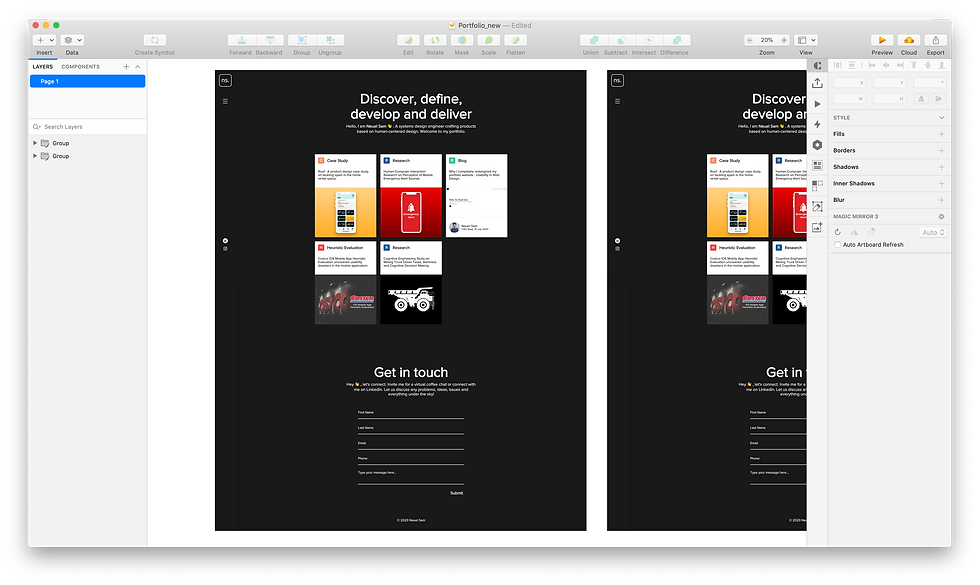
Task: Click the Group toolbar icon
Action: (302, 40)
